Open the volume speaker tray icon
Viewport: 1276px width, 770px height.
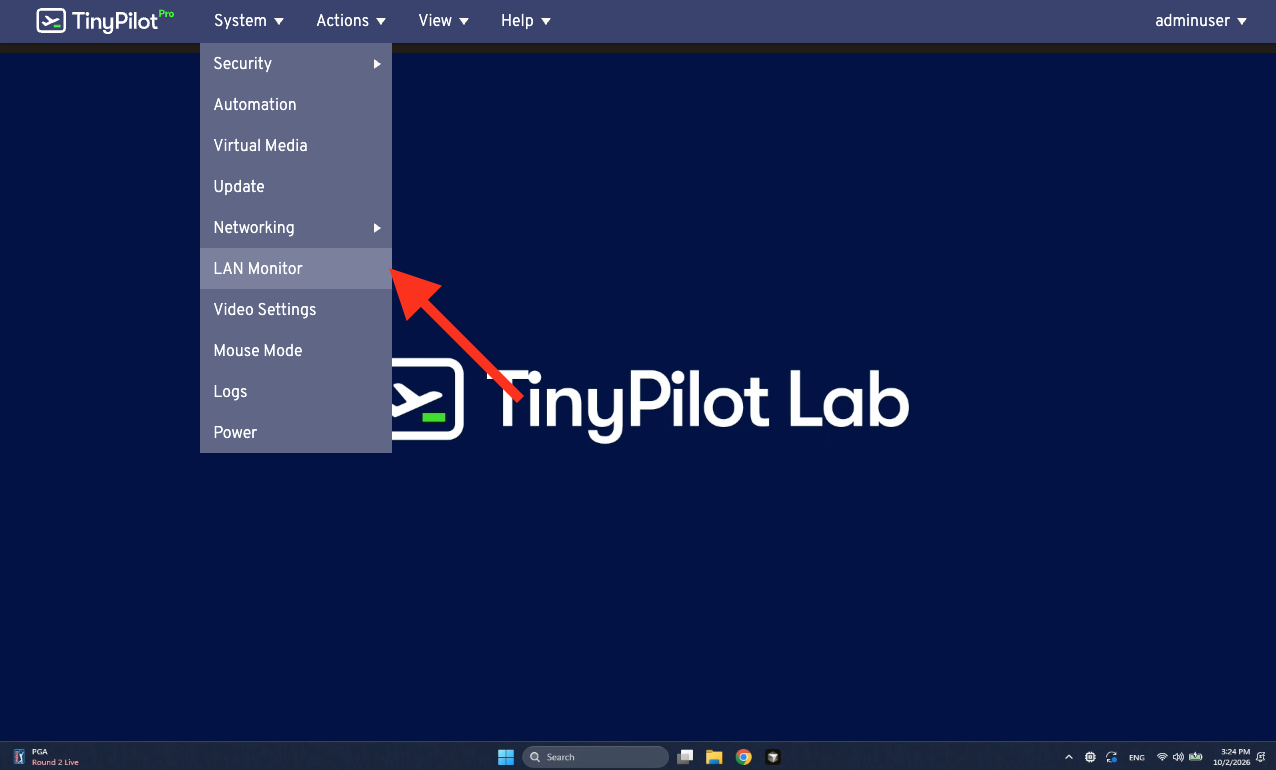click(x=1178, y=757)
